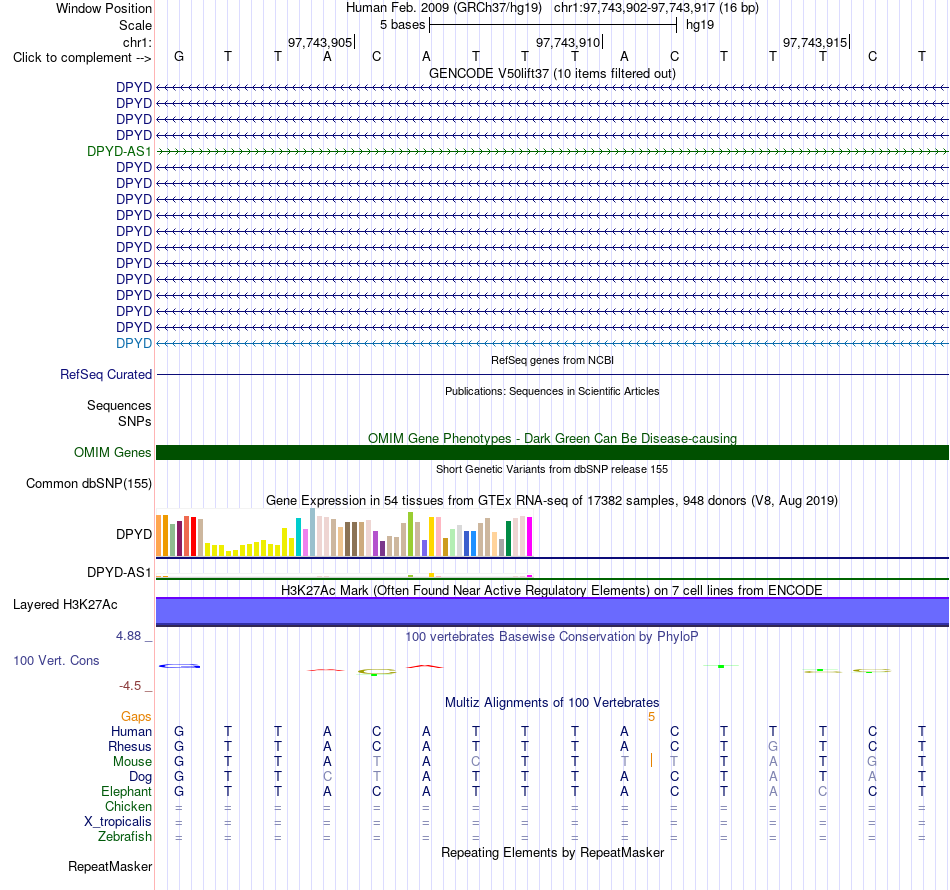Click the GENCODE V50lift37 track title
Viewport: 950px width, 890px height.
552,73
